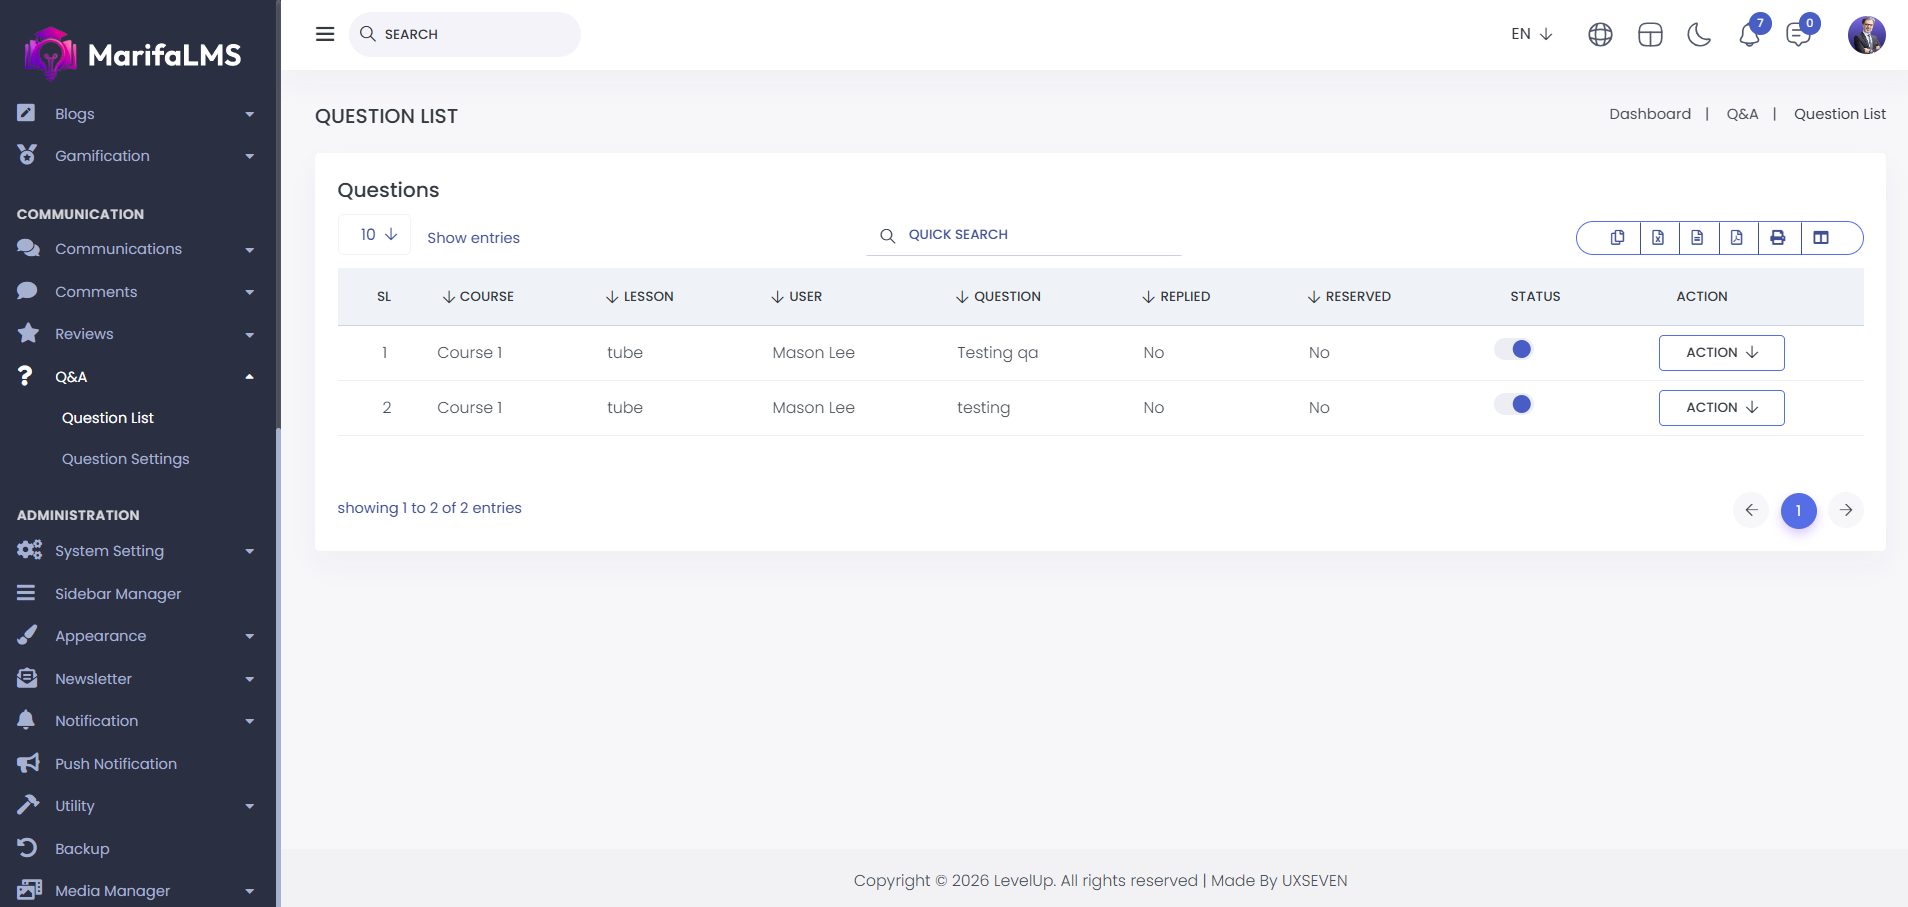The image size is (1908, 907).
Task: Select Sidebar Manager in the sidebar
Action: [x=118, y=594]
